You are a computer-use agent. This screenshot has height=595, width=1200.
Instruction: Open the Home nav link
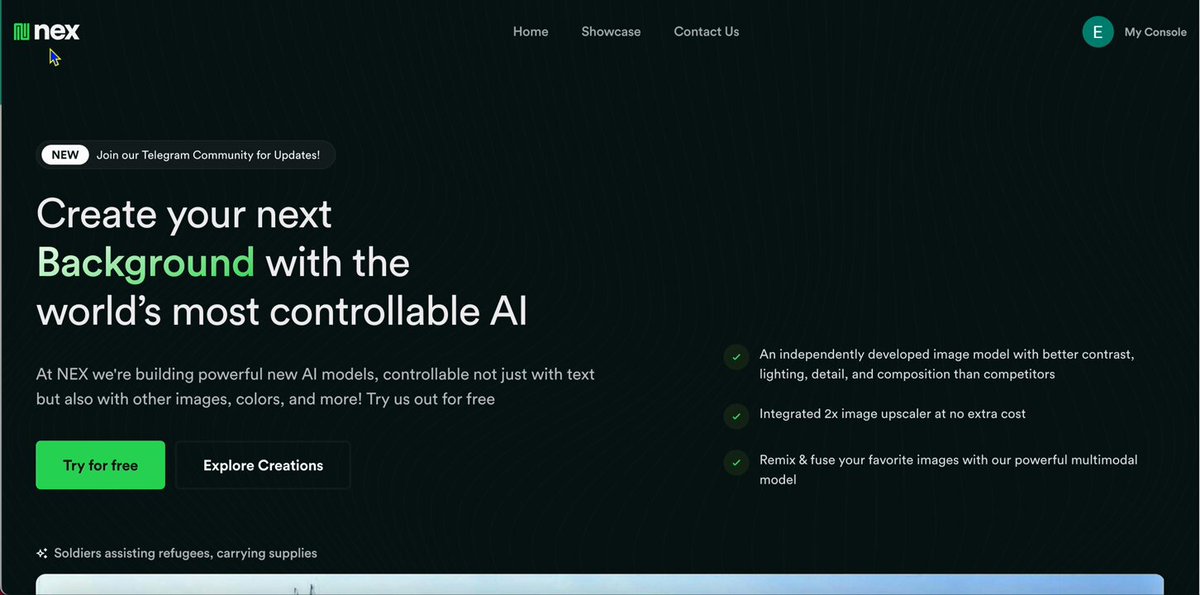tap(530, 32)
